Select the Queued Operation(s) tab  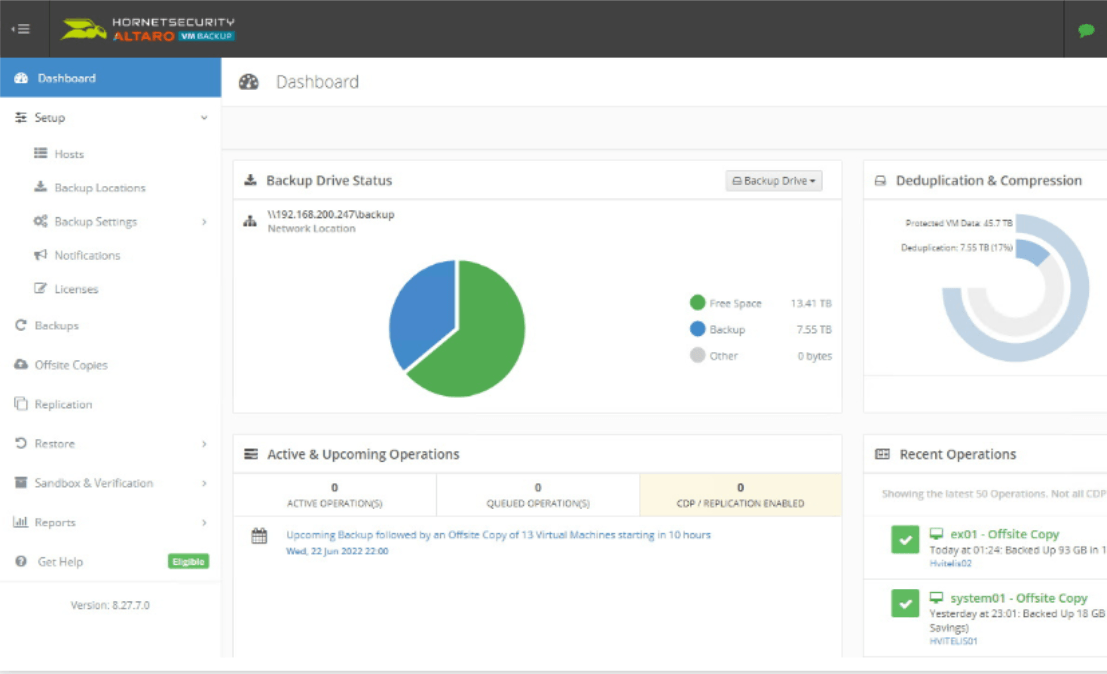(538, 495)
